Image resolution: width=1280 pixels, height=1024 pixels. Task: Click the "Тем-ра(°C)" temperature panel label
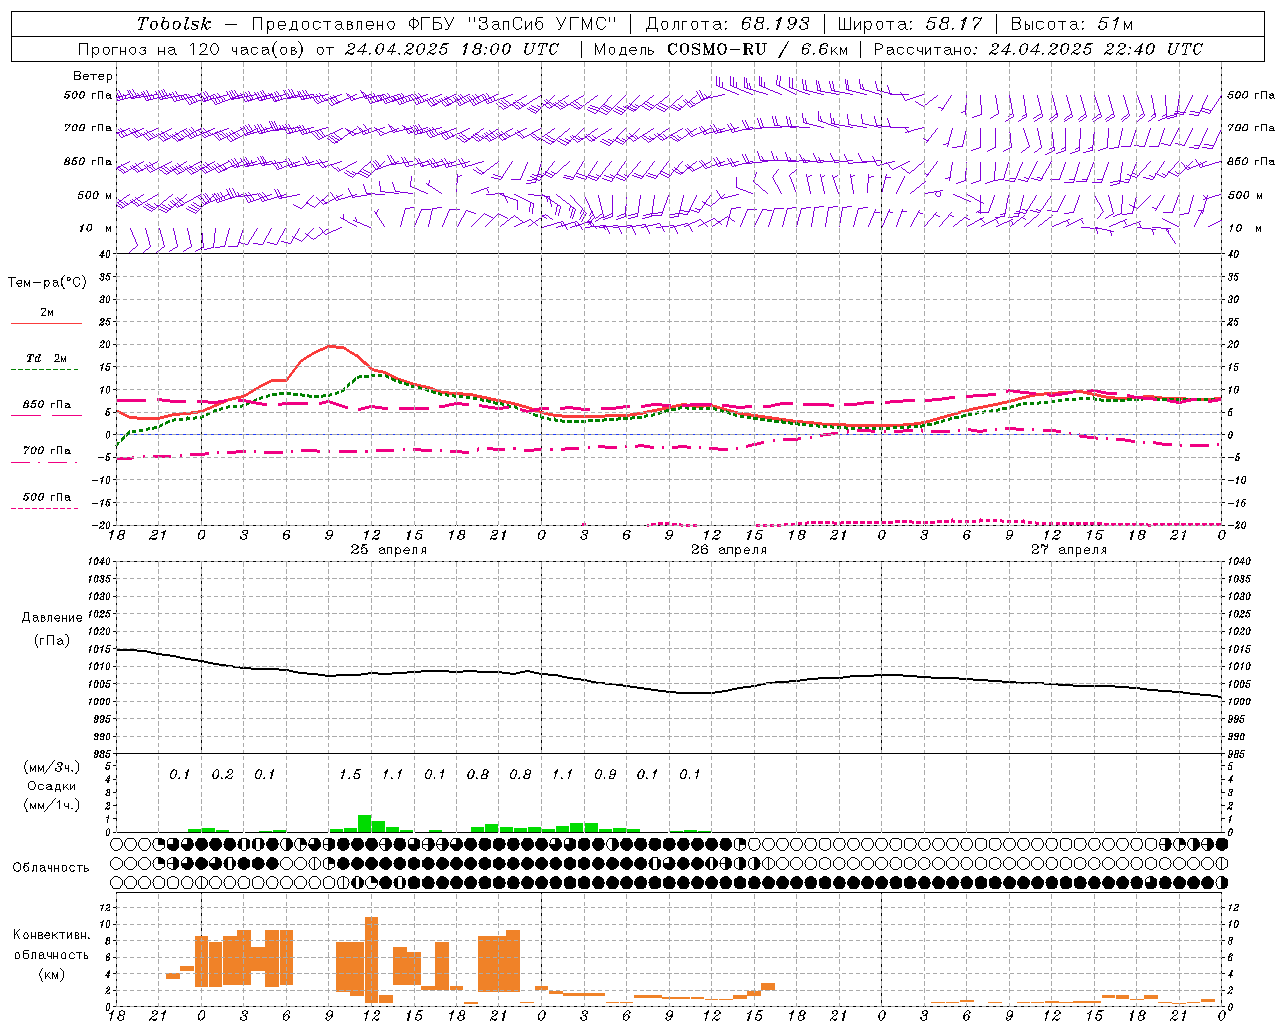coord(47,283)
